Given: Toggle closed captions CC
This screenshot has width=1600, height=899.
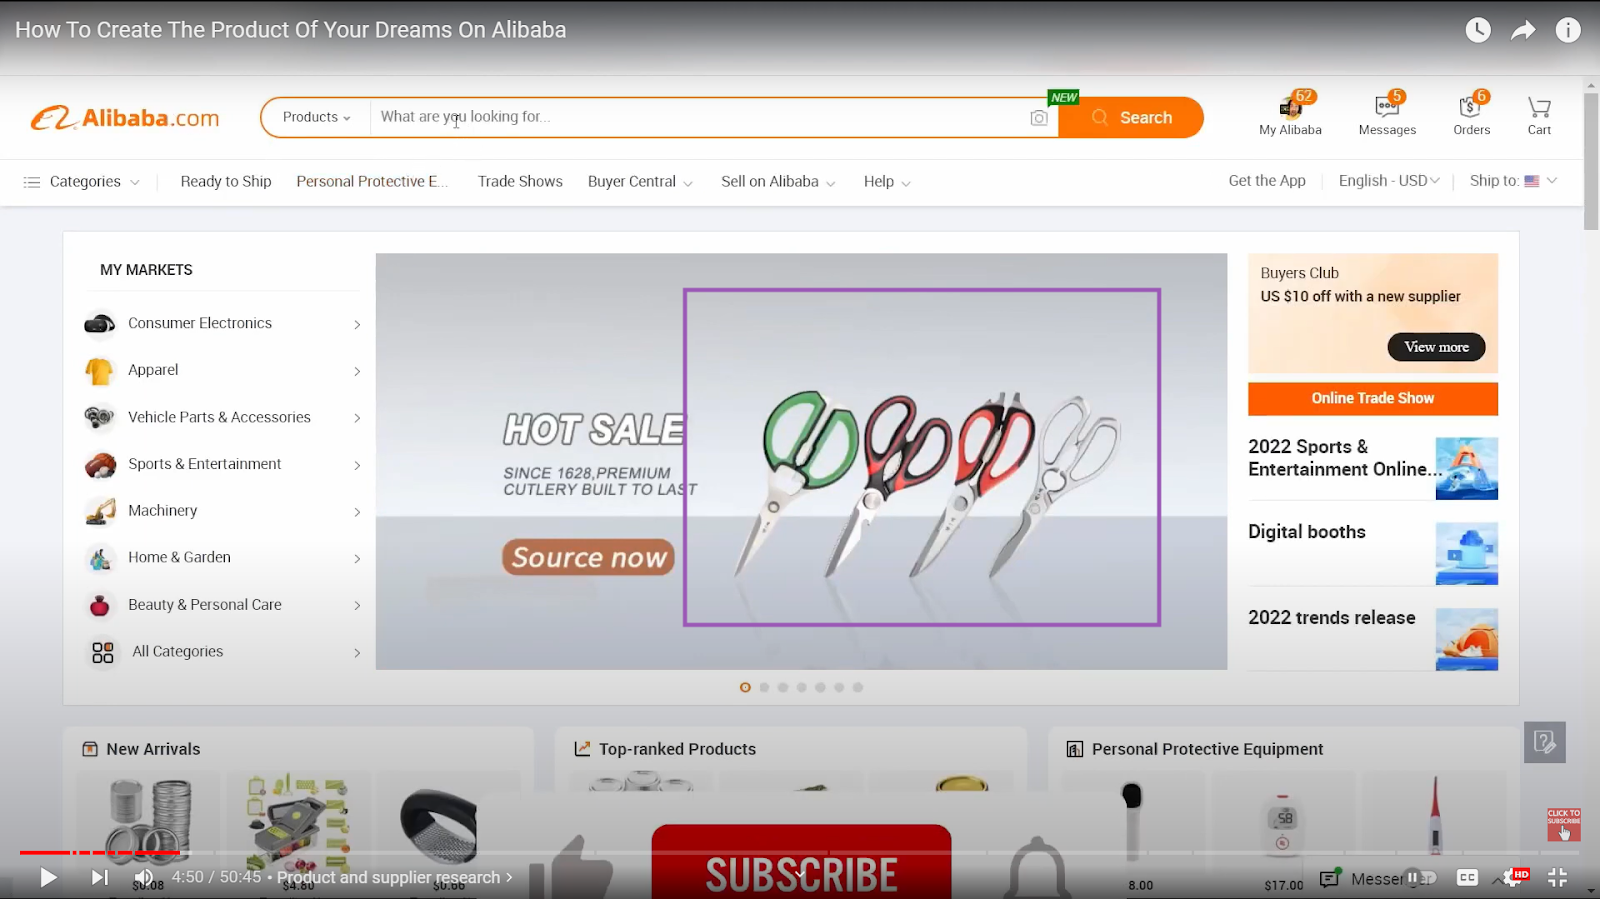Looking at the screenshot, I should pos(1467,877).
